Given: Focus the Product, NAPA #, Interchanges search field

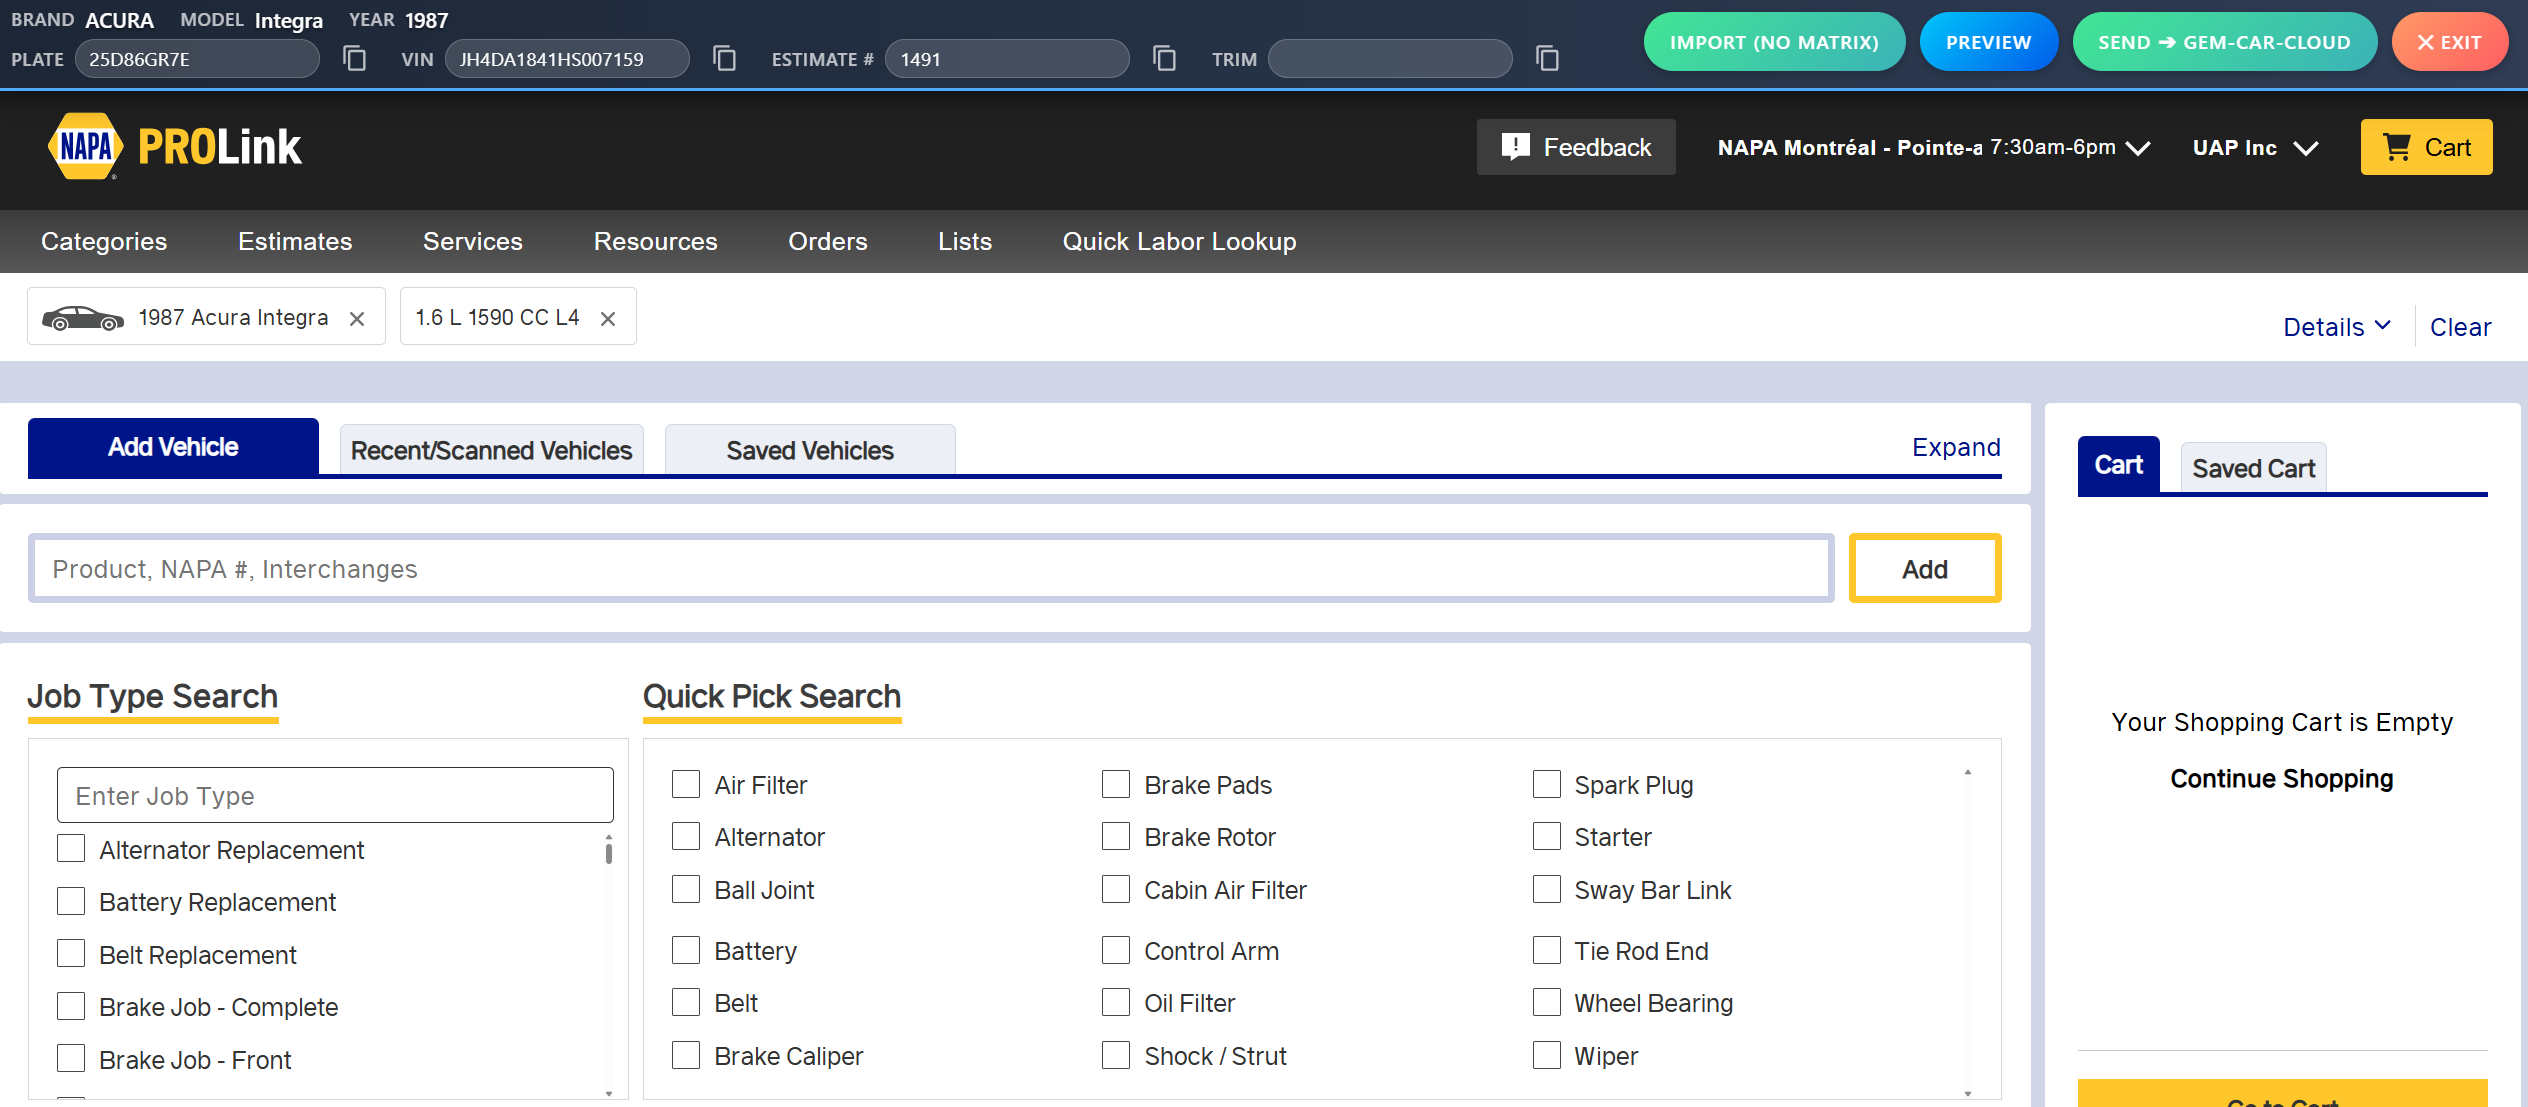Looking at the screenshot, I should 931,568.
